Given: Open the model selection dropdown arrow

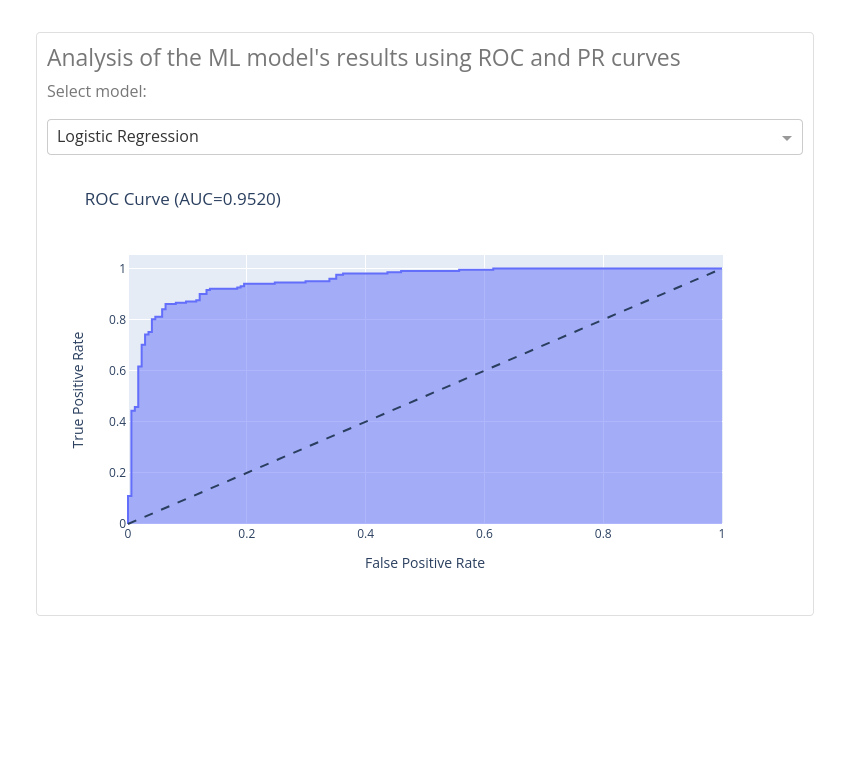Looking at the screenshot, I should coord(786,138).
